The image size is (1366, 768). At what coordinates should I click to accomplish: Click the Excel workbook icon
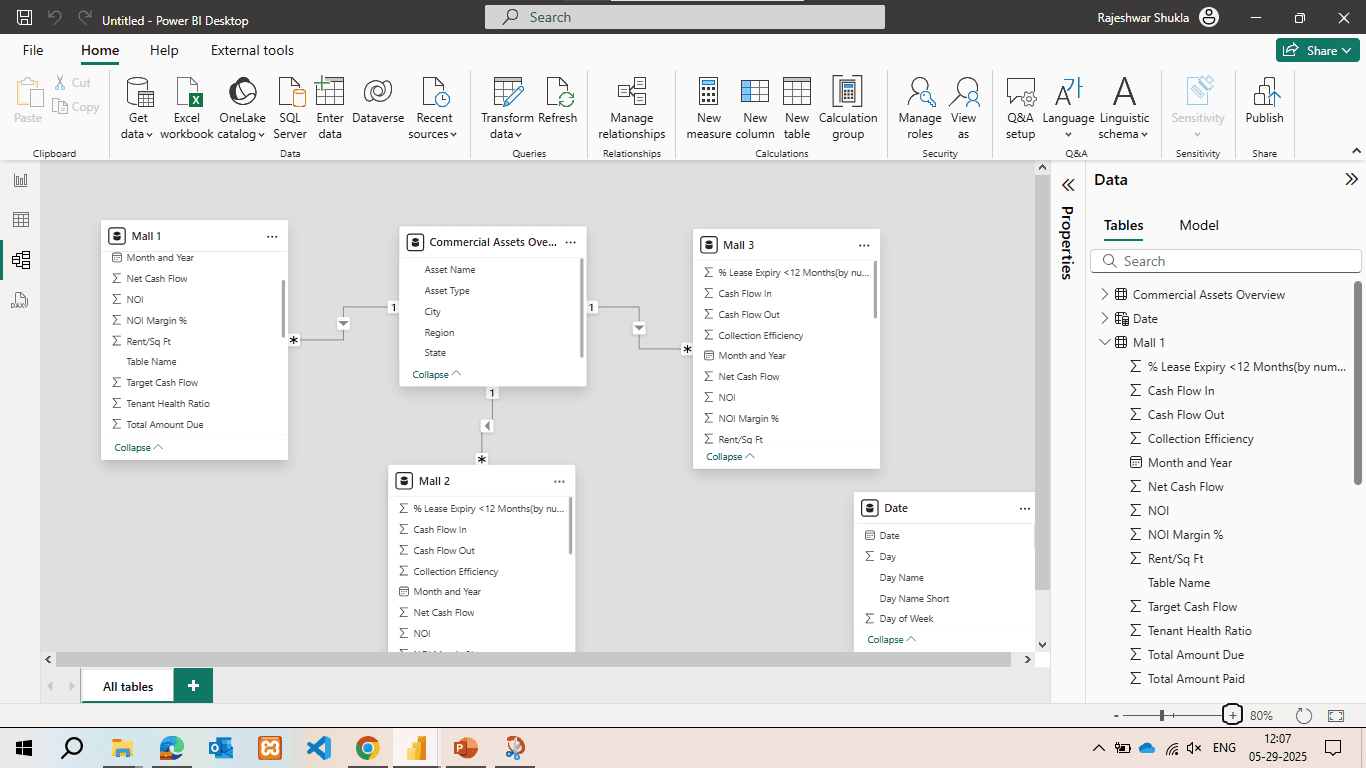click(x=187, y=93)
